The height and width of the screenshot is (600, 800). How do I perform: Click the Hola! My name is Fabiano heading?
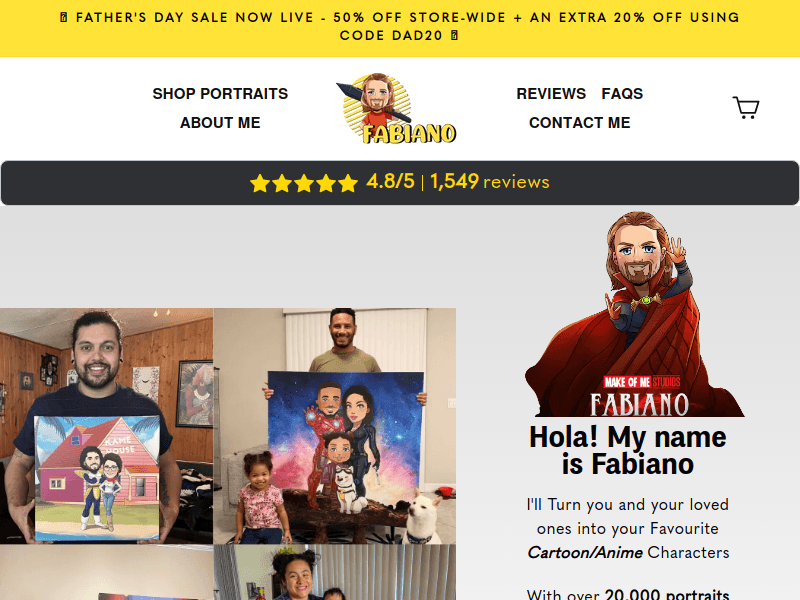click(628, 451)
